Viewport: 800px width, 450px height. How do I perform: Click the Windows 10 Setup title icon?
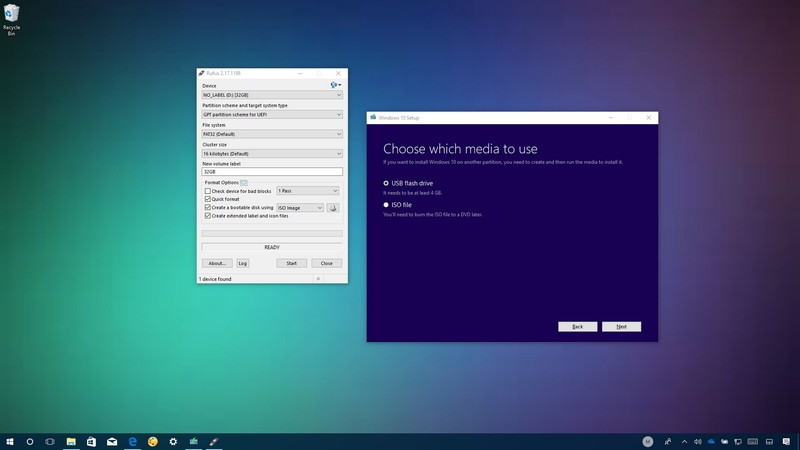373,117
